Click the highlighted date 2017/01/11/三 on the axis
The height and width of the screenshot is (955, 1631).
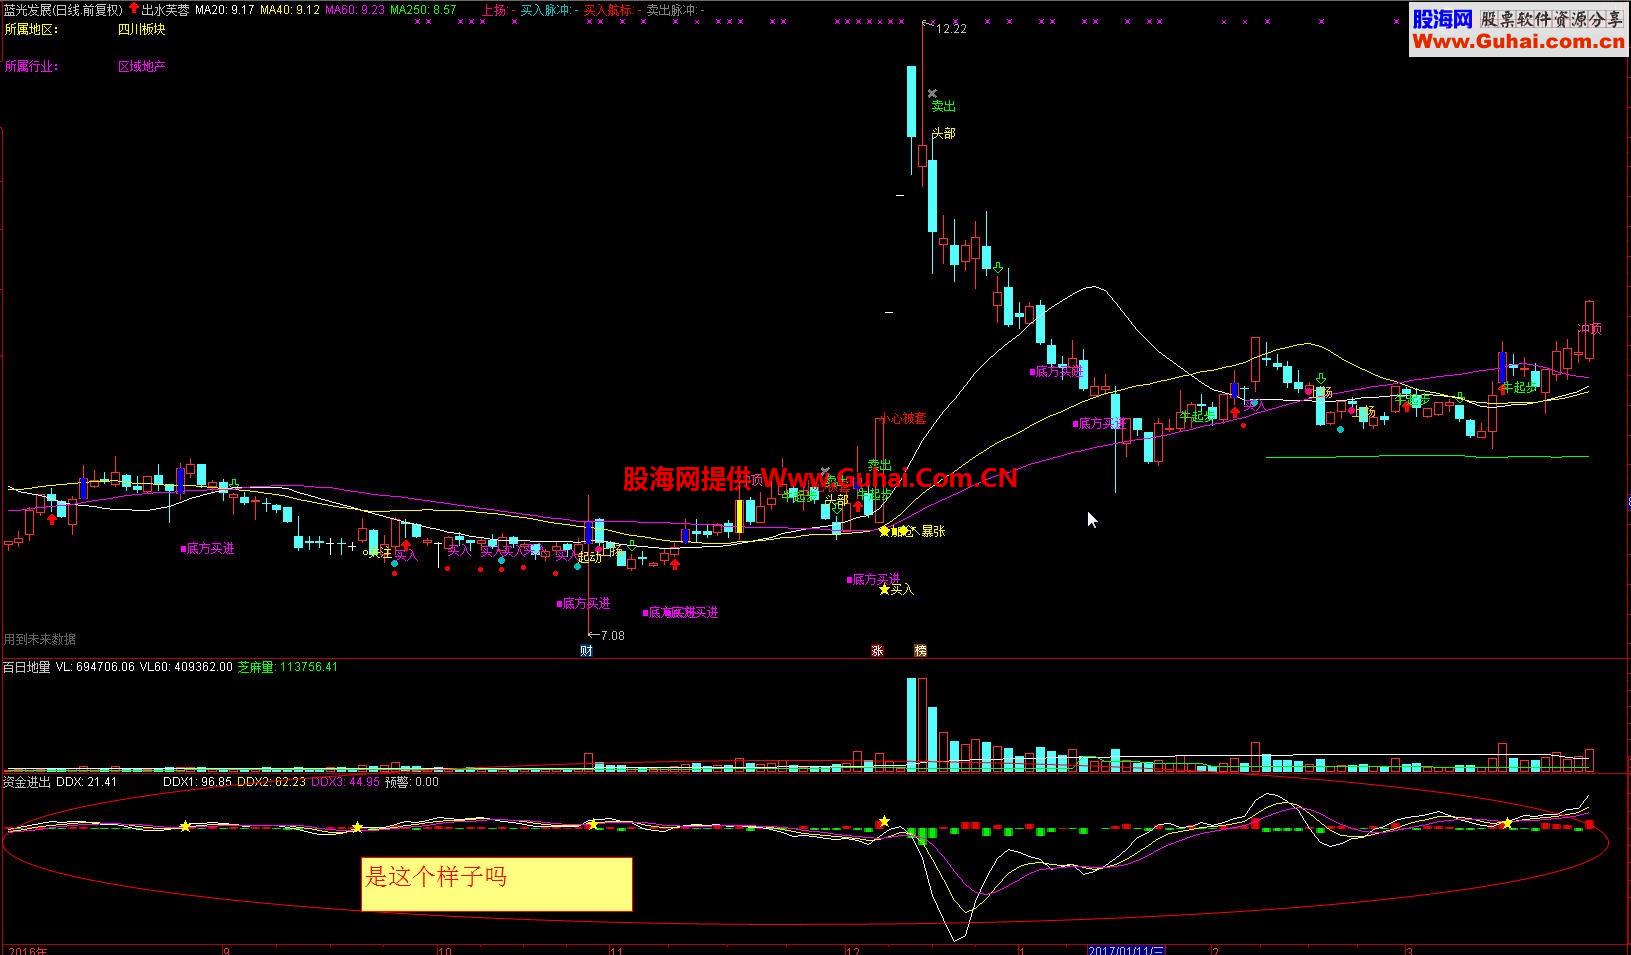1126,949
